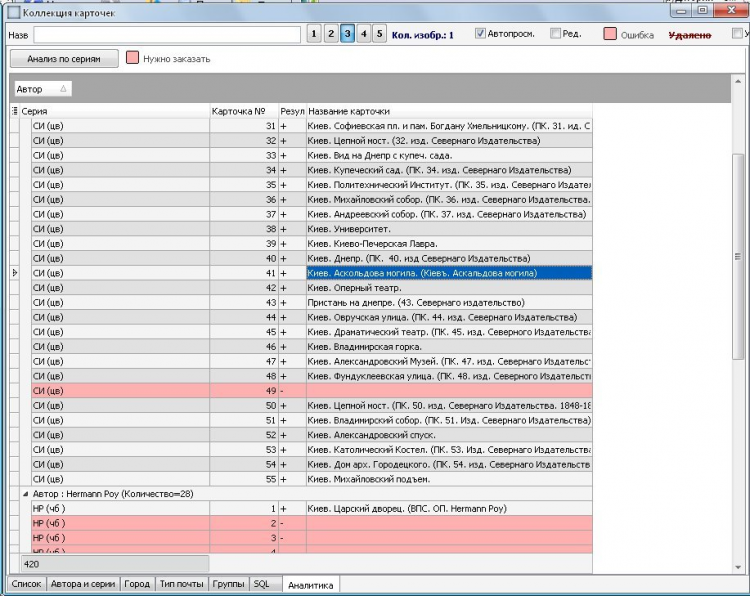Tick the partly visible checkbox after Удалено
Viewport: 750px width, 596px height.
738,33
